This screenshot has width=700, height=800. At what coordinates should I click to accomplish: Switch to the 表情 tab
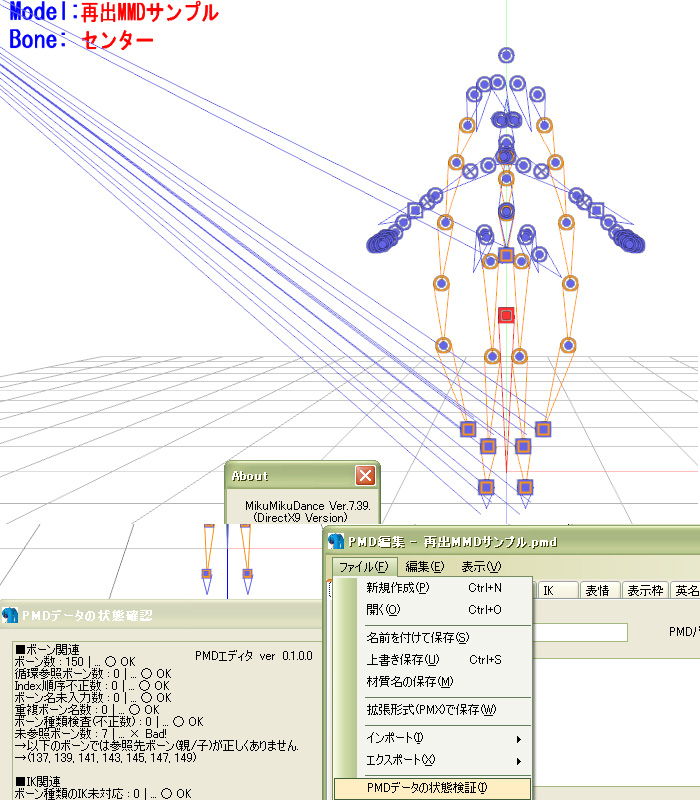click(599, 590)
